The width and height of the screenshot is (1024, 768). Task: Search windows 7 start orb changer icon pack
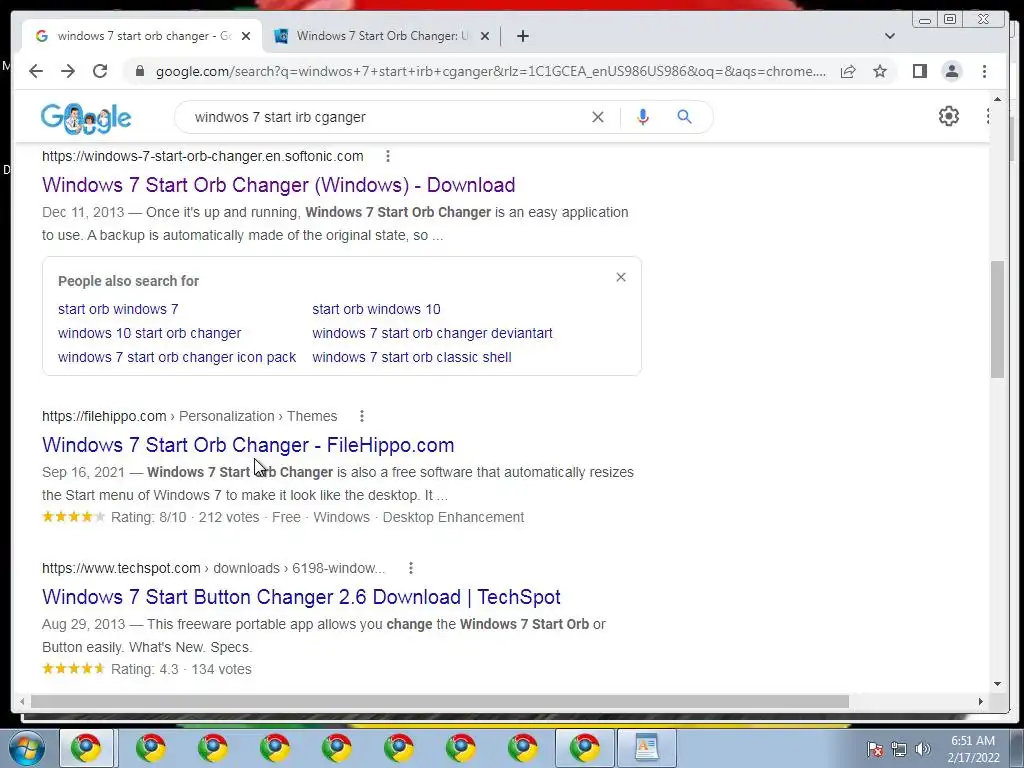[177, 357]
